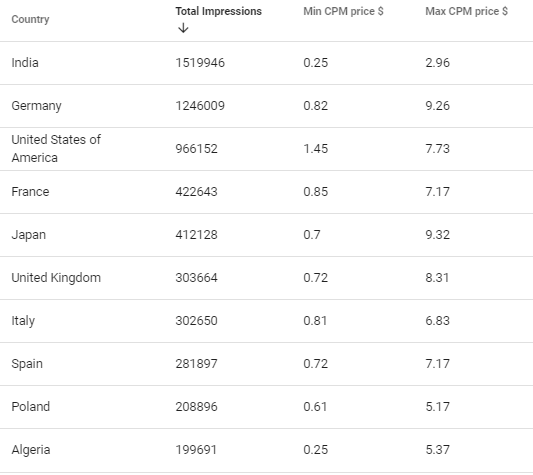The image size is (533, 475).
Task: Select the Poland row
Action: point(266,407)
